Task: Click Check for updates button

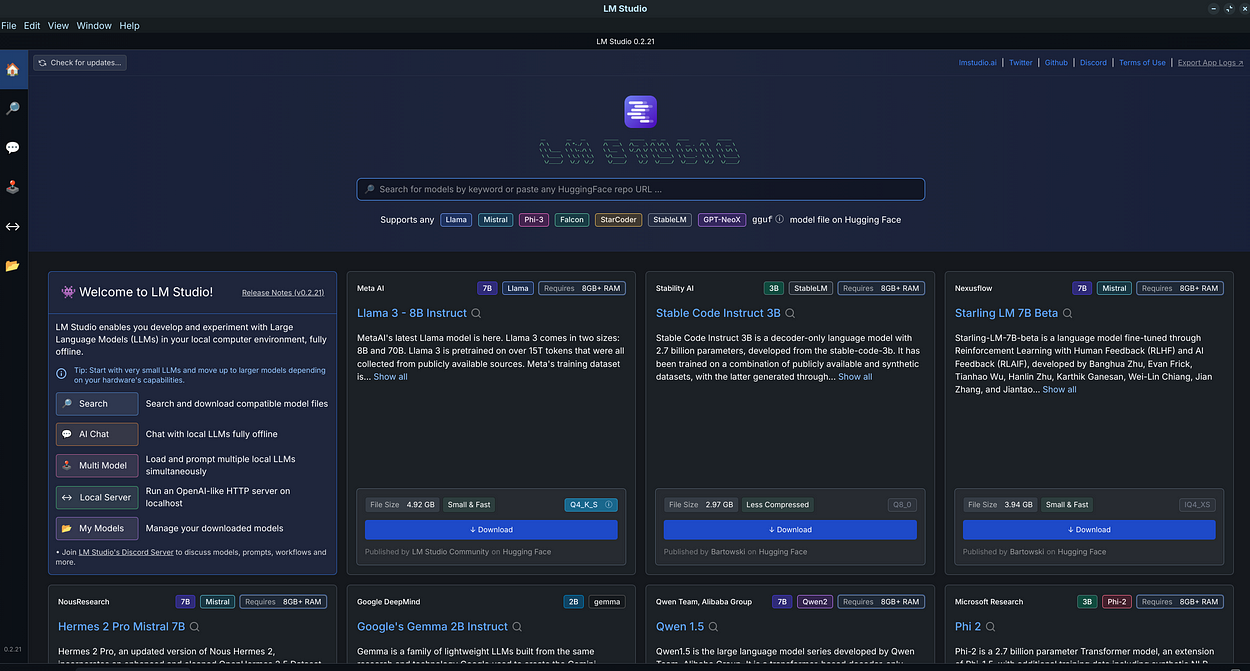Action: [80, 63]
